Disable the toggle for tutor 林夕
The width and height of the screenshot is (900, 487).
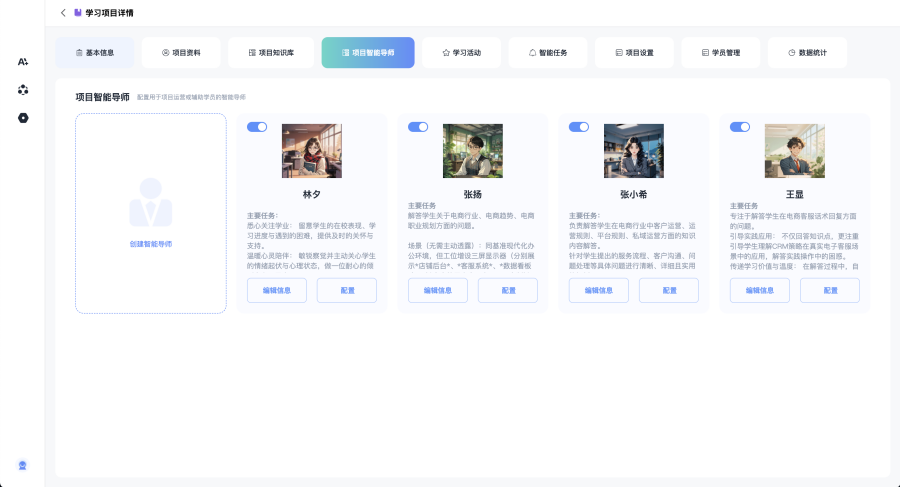[257, 127]
